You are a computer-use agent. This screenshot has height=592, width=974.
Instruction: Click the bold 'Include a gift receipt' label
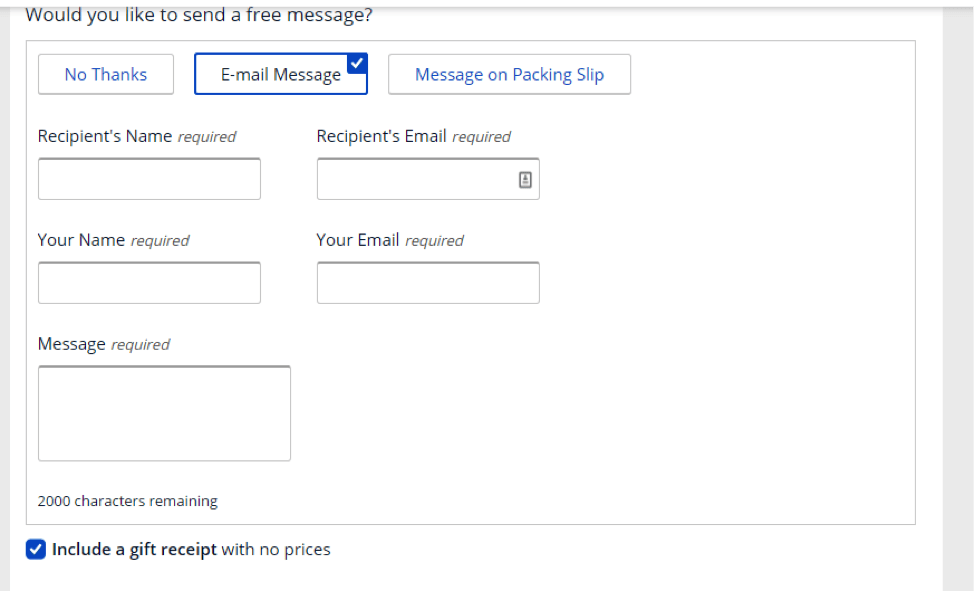pos(134,550)
